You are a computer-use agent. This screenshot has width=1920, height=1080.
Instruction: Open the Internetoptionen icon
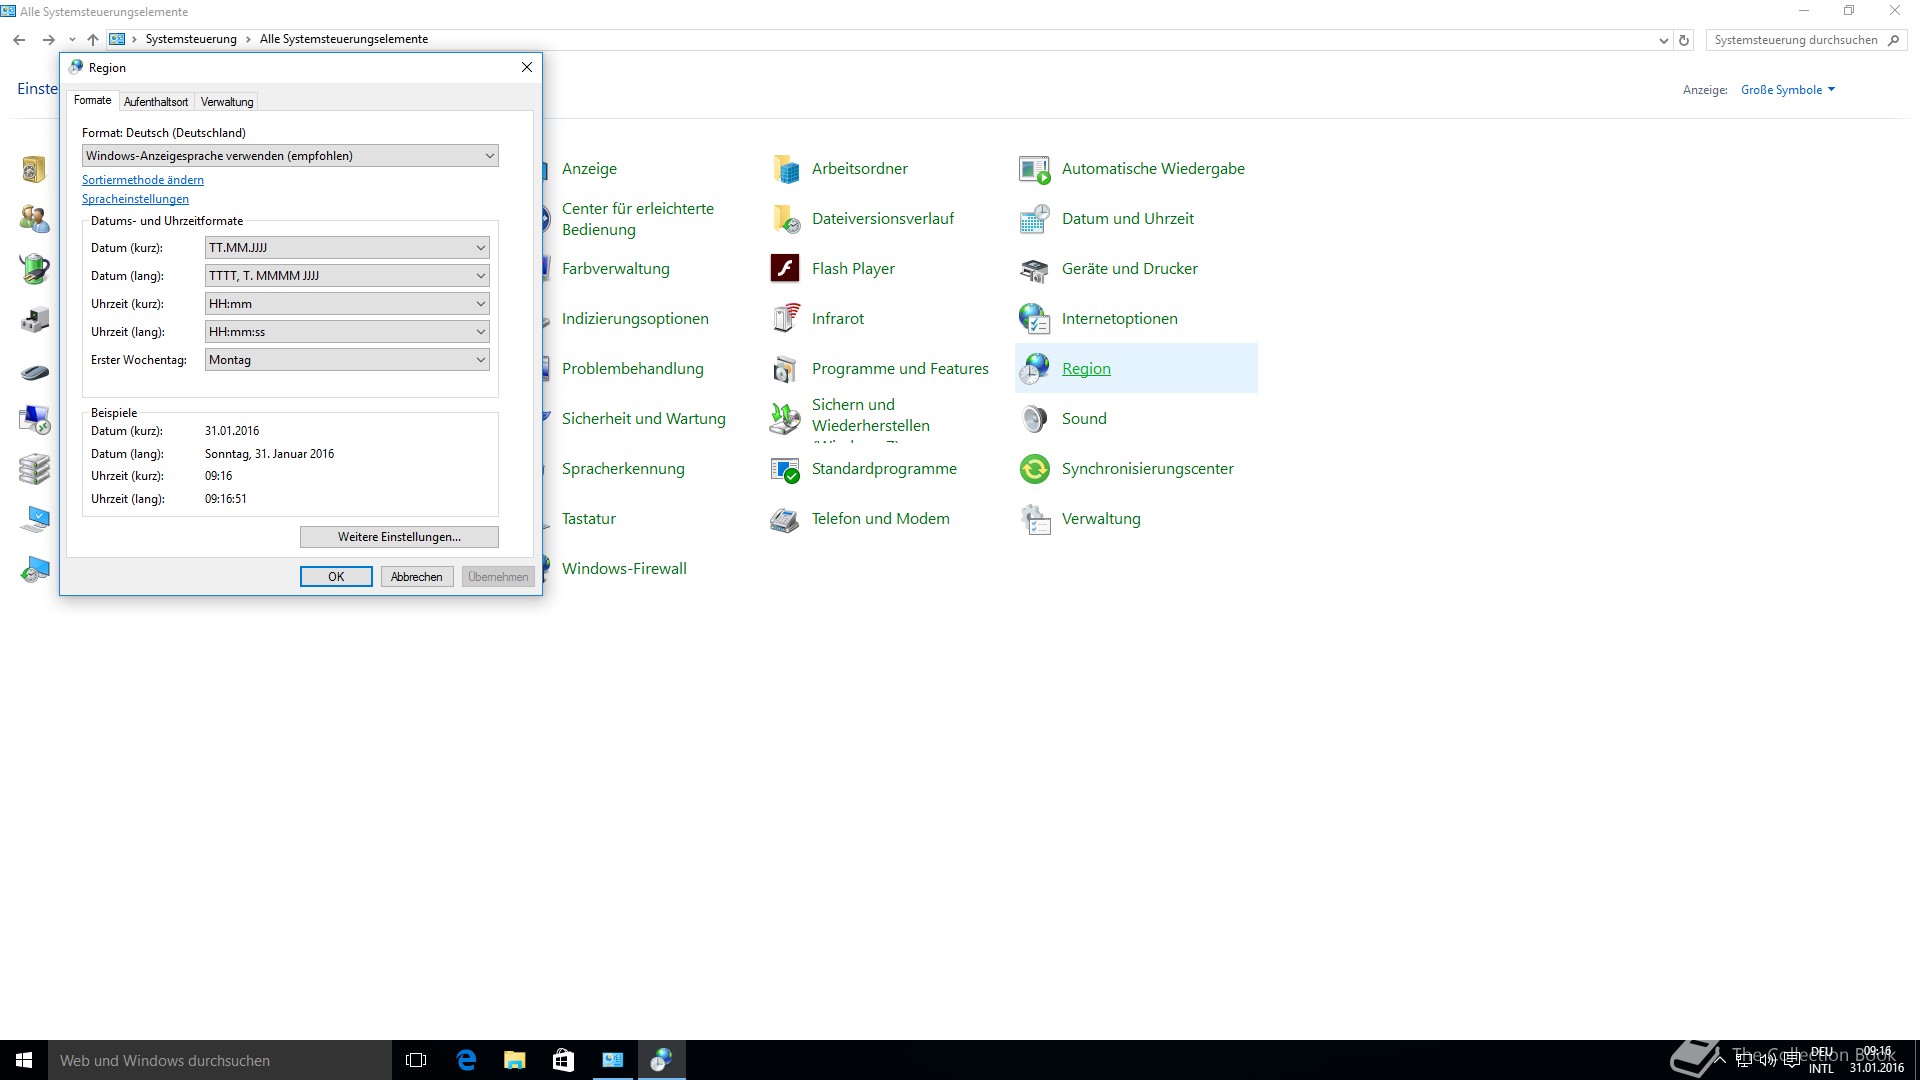(x=1035, y=319)
